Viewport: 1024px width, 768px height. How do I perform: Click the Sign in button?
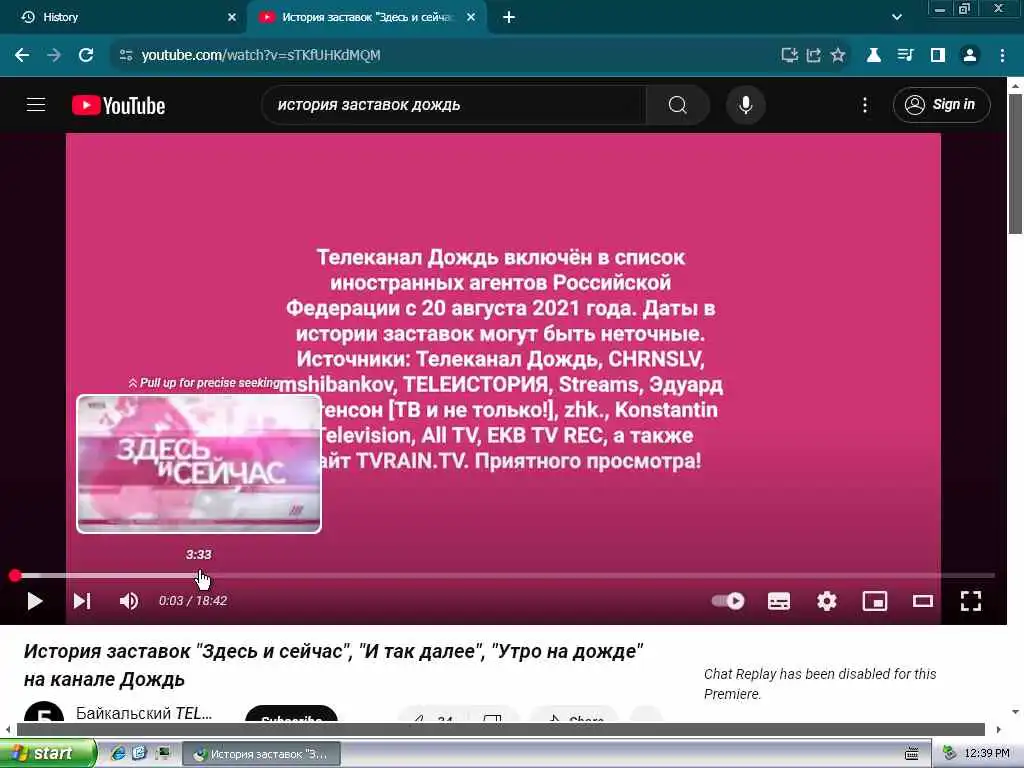[x=941, y=104]
